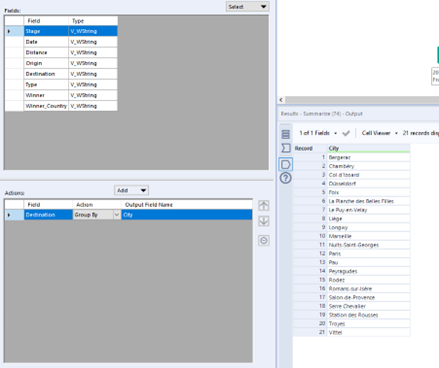Open the Add actions dropdown
Image resolution: width=439 pixels, height=368 pixels.
(x=131, y=190)
